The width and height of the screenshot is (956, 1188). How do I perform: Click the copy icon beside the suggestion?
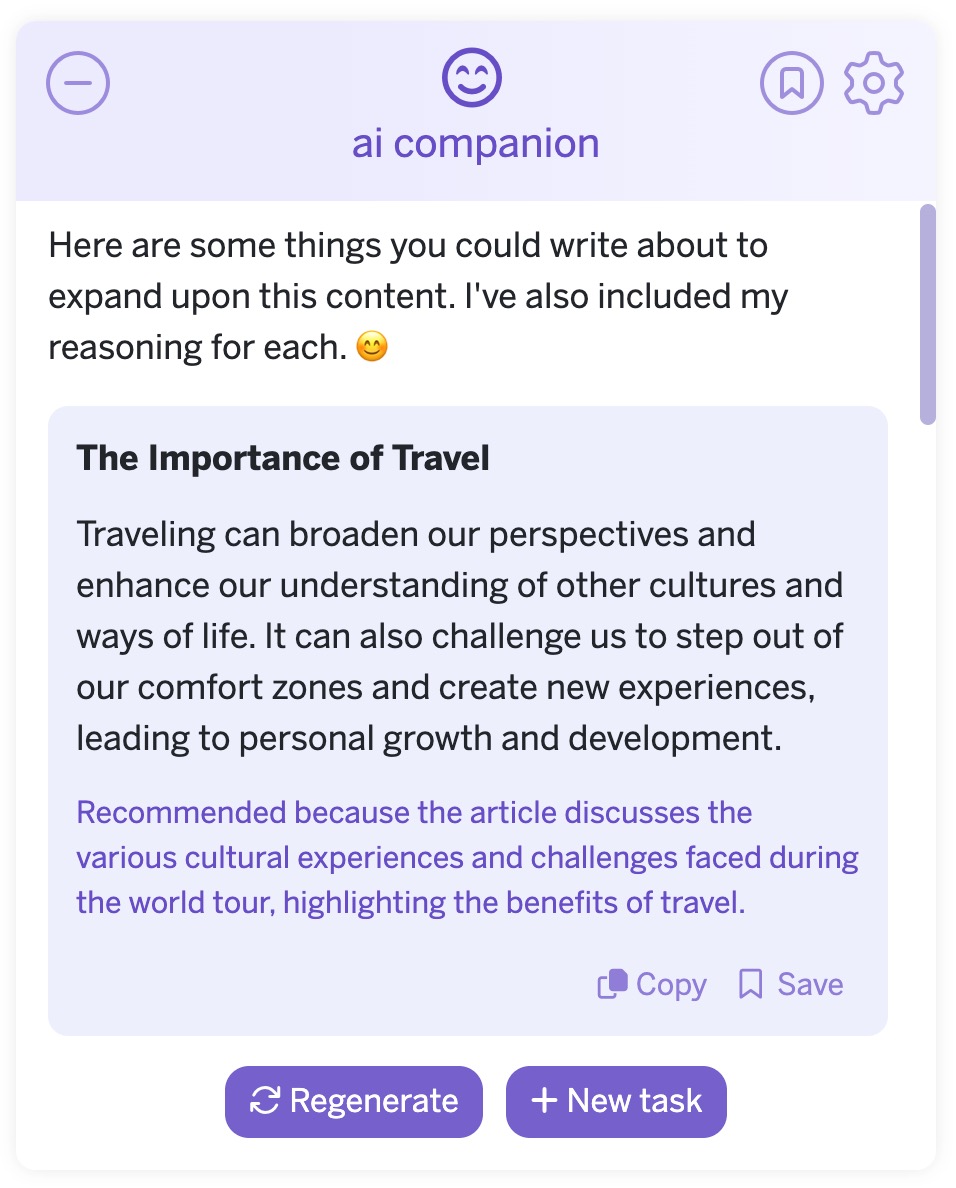coord(614,984)
